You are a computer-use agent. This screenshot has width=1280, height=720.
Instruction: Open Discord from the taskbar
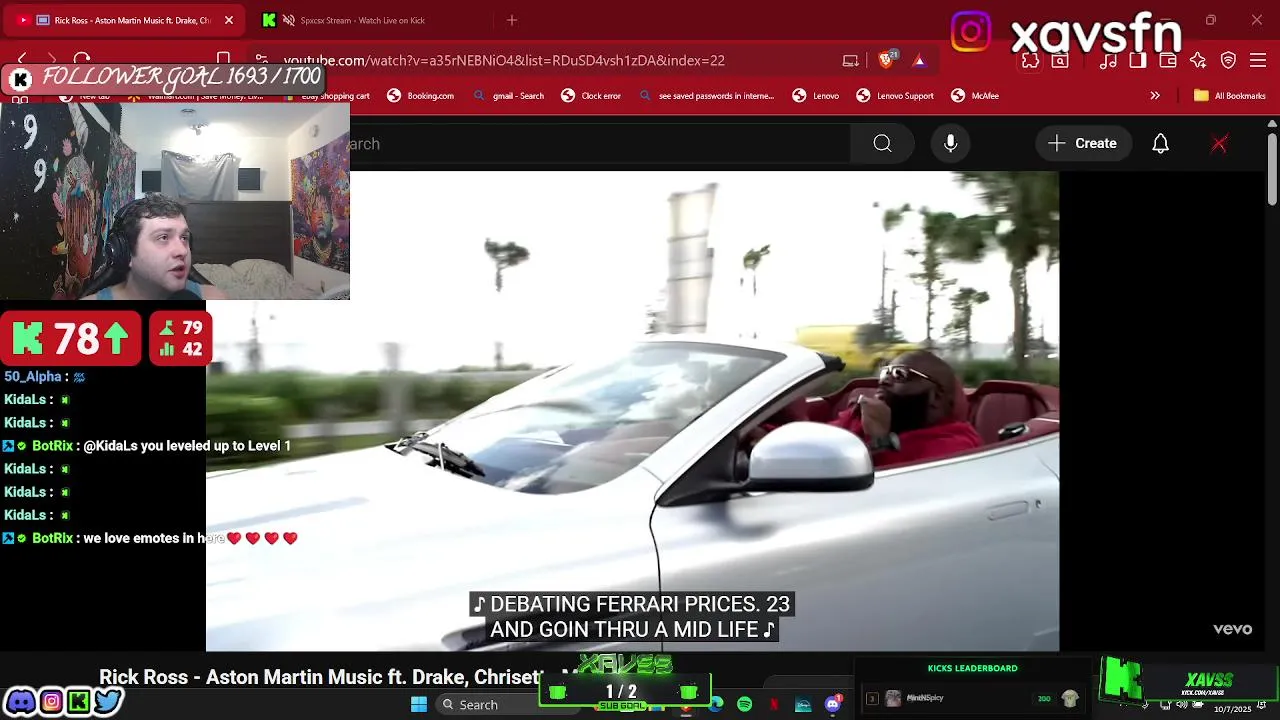(x=833, y=705)
